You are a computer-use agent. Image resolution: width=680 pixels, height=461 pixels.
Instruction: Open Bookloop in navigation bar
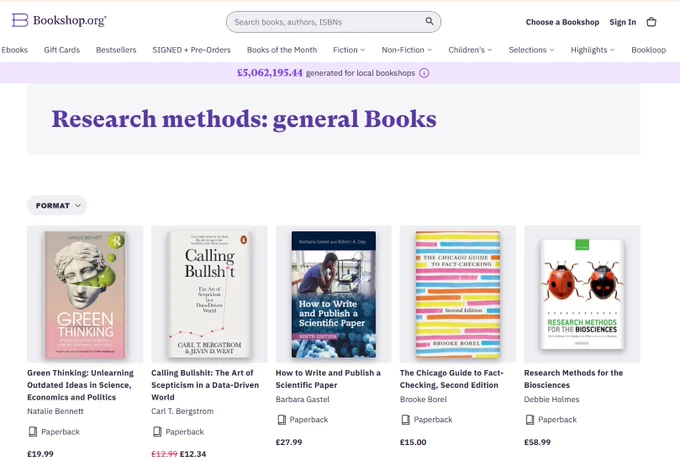[648, 50]
